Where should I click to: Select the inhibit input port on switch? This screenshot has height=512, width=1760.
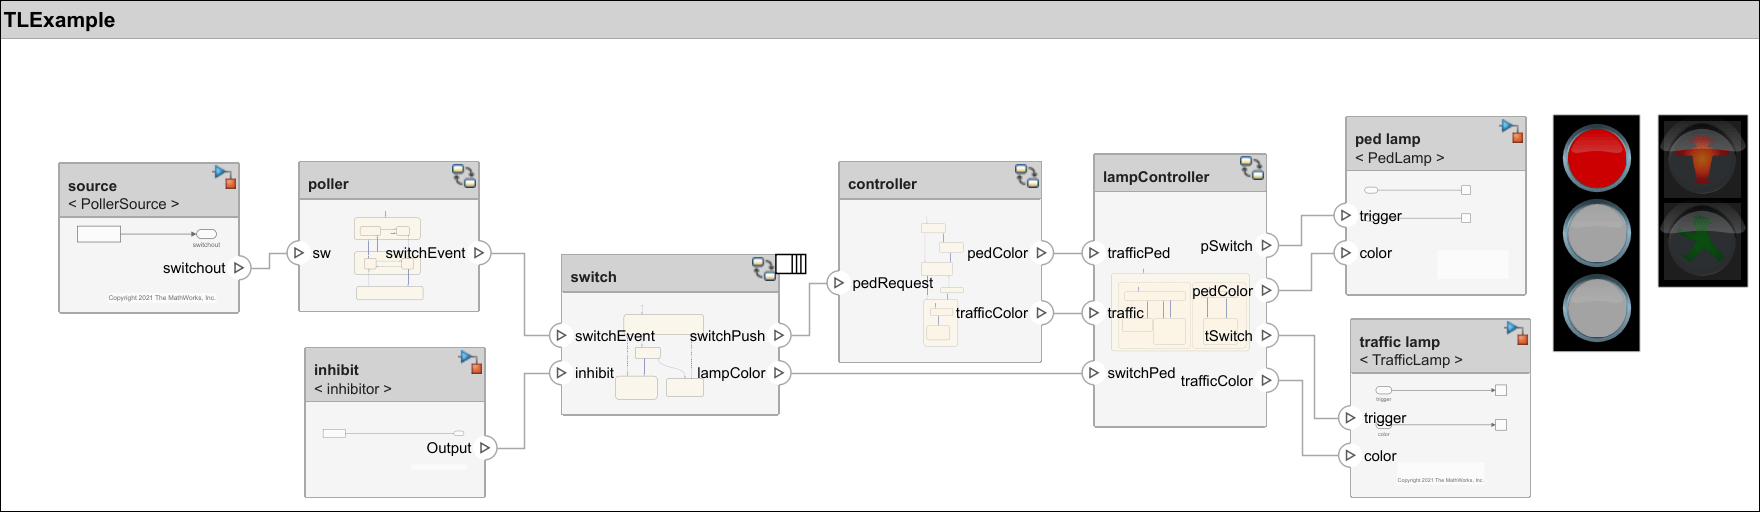click(x=561, y=373)
